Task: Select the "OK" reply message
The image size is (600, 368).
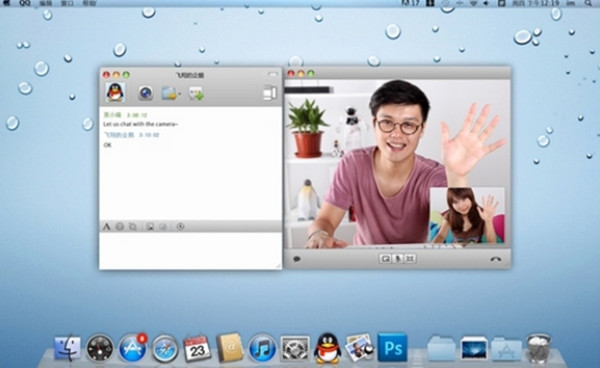Action: [108, 145]
